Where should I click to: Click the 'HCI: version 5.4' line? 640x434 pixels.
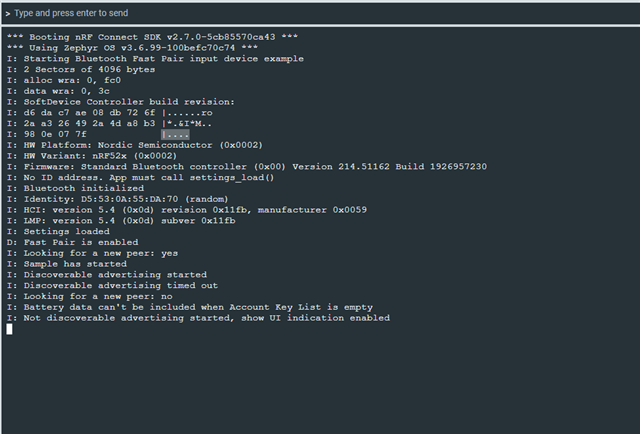point(187,210)
